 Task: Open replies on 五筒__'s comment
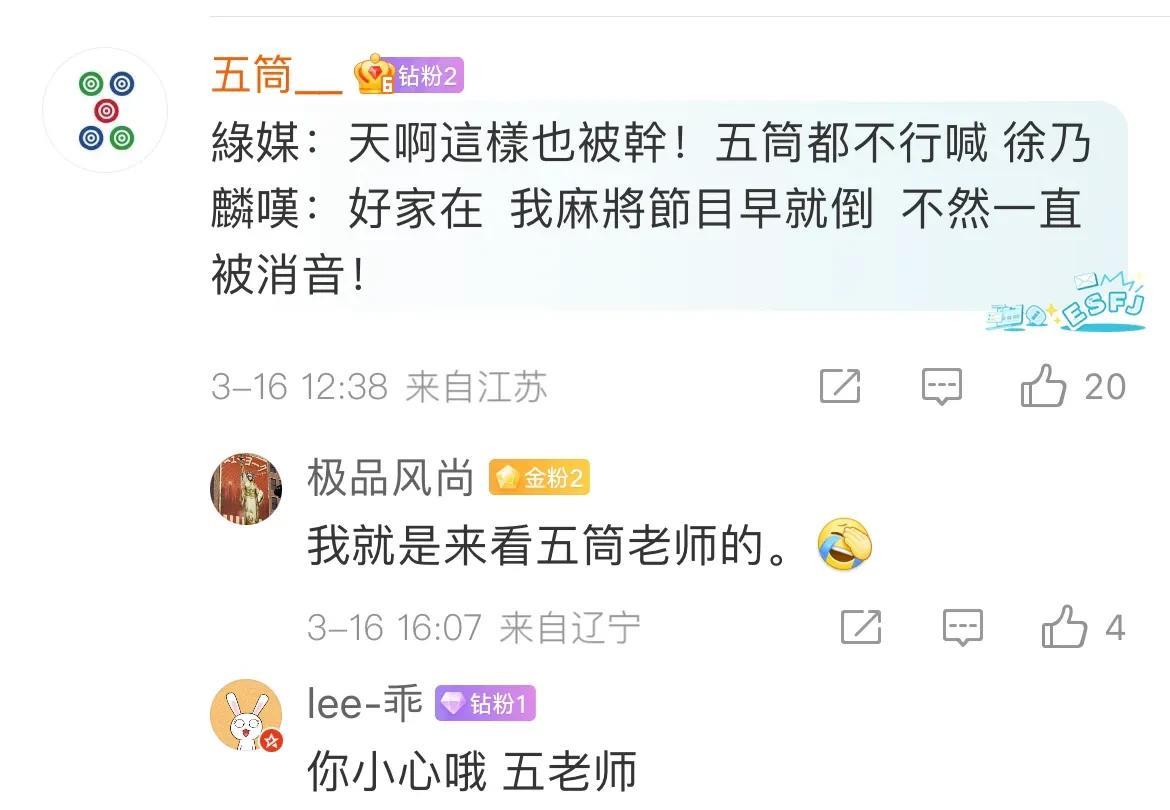(x=942, y=386)
